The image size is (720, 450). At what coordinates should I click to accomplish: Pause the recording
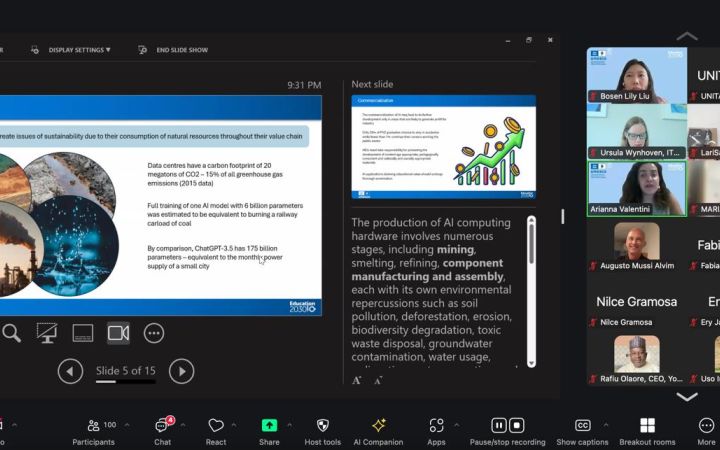click(498, 426)
